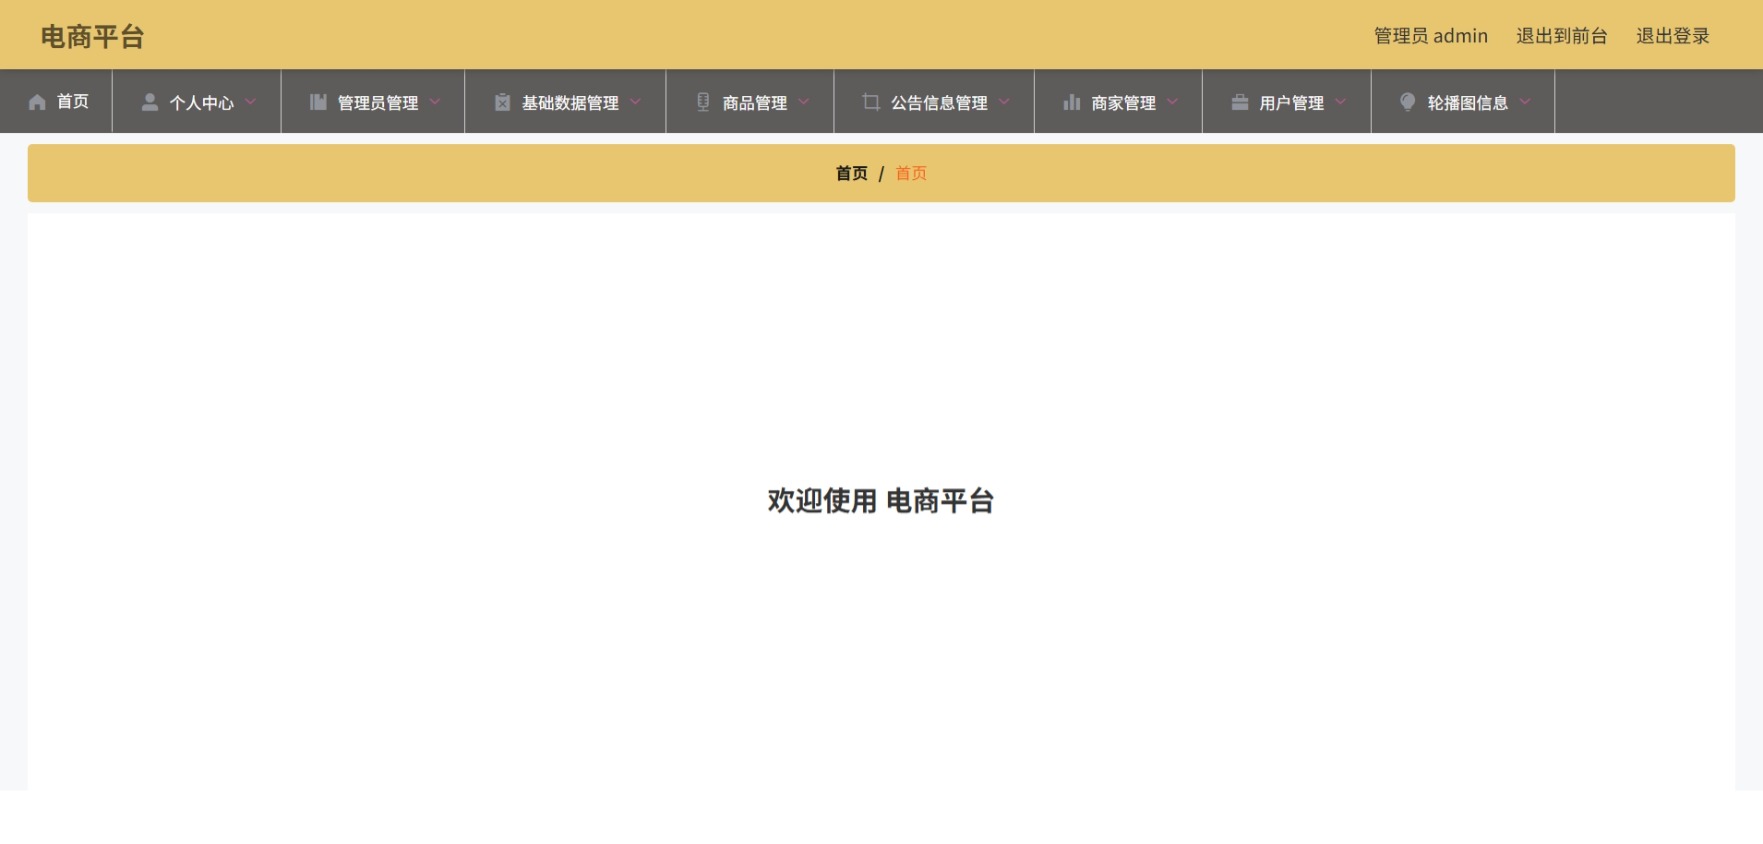Click the 管理员 admin user label
This screenshot has width=1763, height=844.
pos(1430,36)
